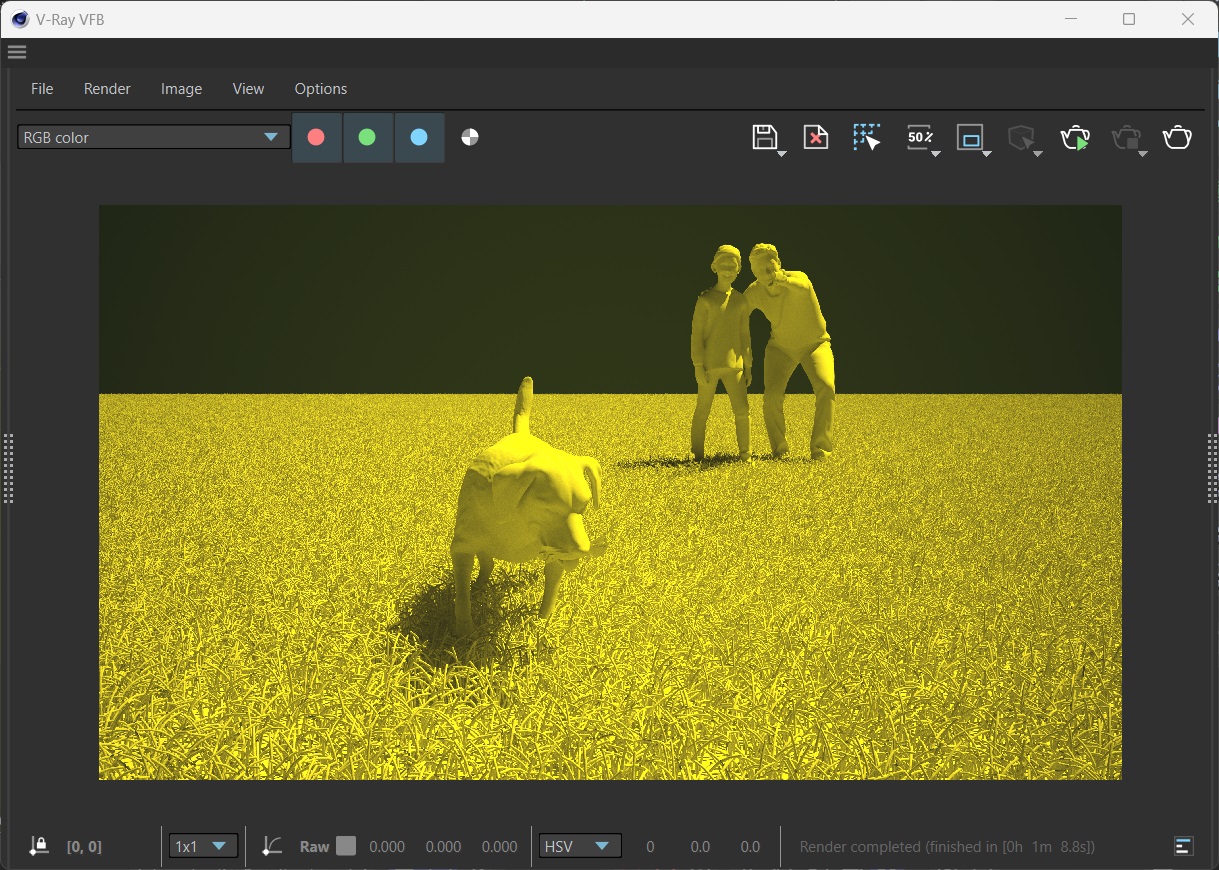
Task: Enable the follow mouse pointer tool
Action: pyautogui.click(x=867, y=138)
